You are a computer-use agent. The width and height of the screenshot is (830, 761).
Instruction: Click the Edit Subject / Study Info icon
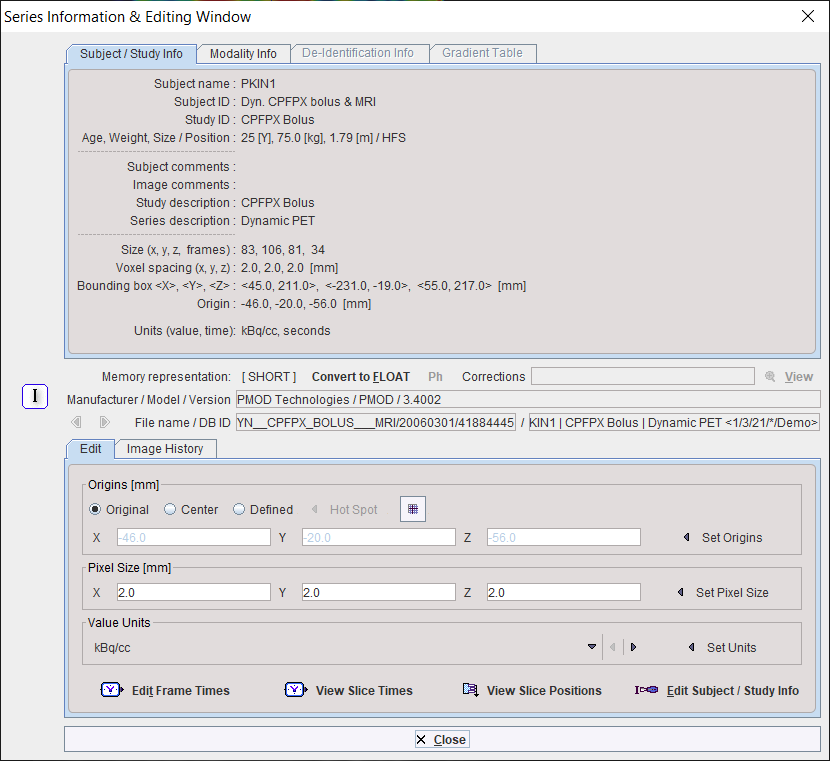point(646,690)
